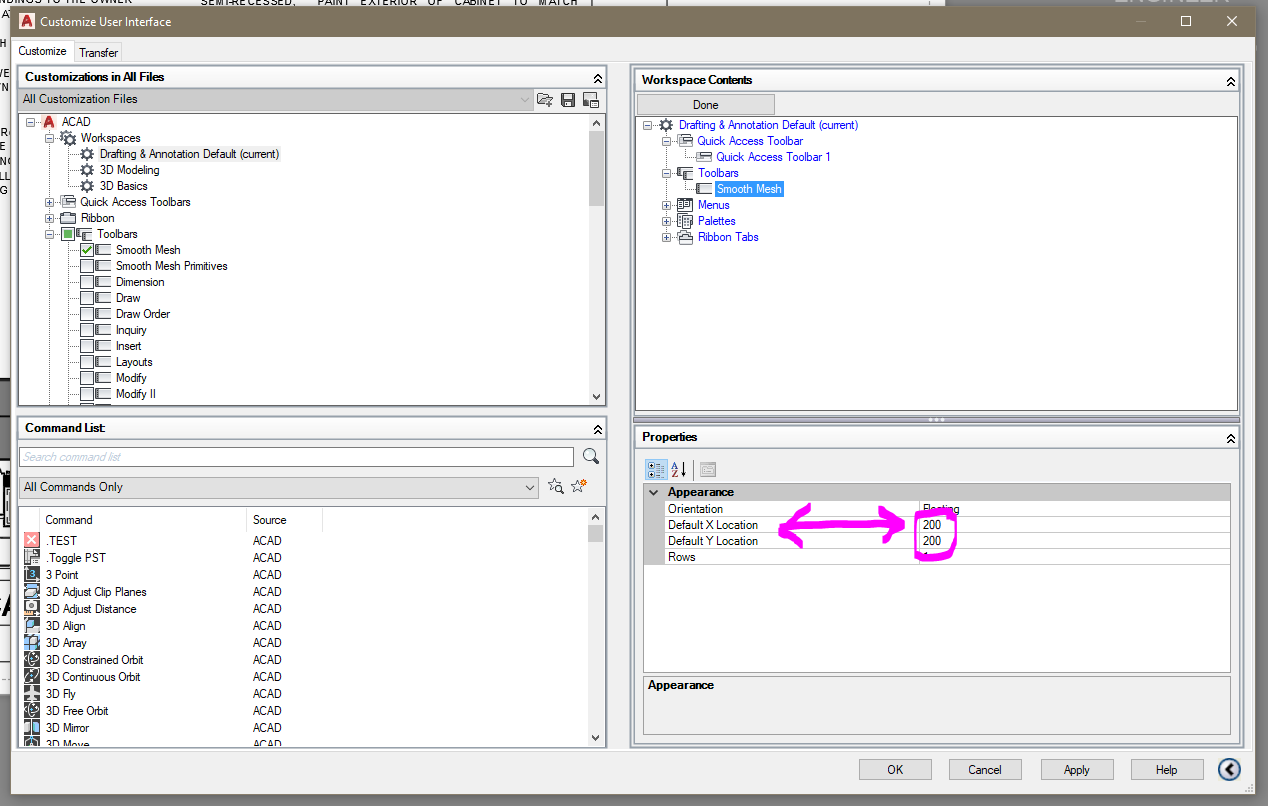The image size is (1268, 806).
Task: Check the Smooth Mesh toolbar checkbox
Action: (x=86, y=249)
